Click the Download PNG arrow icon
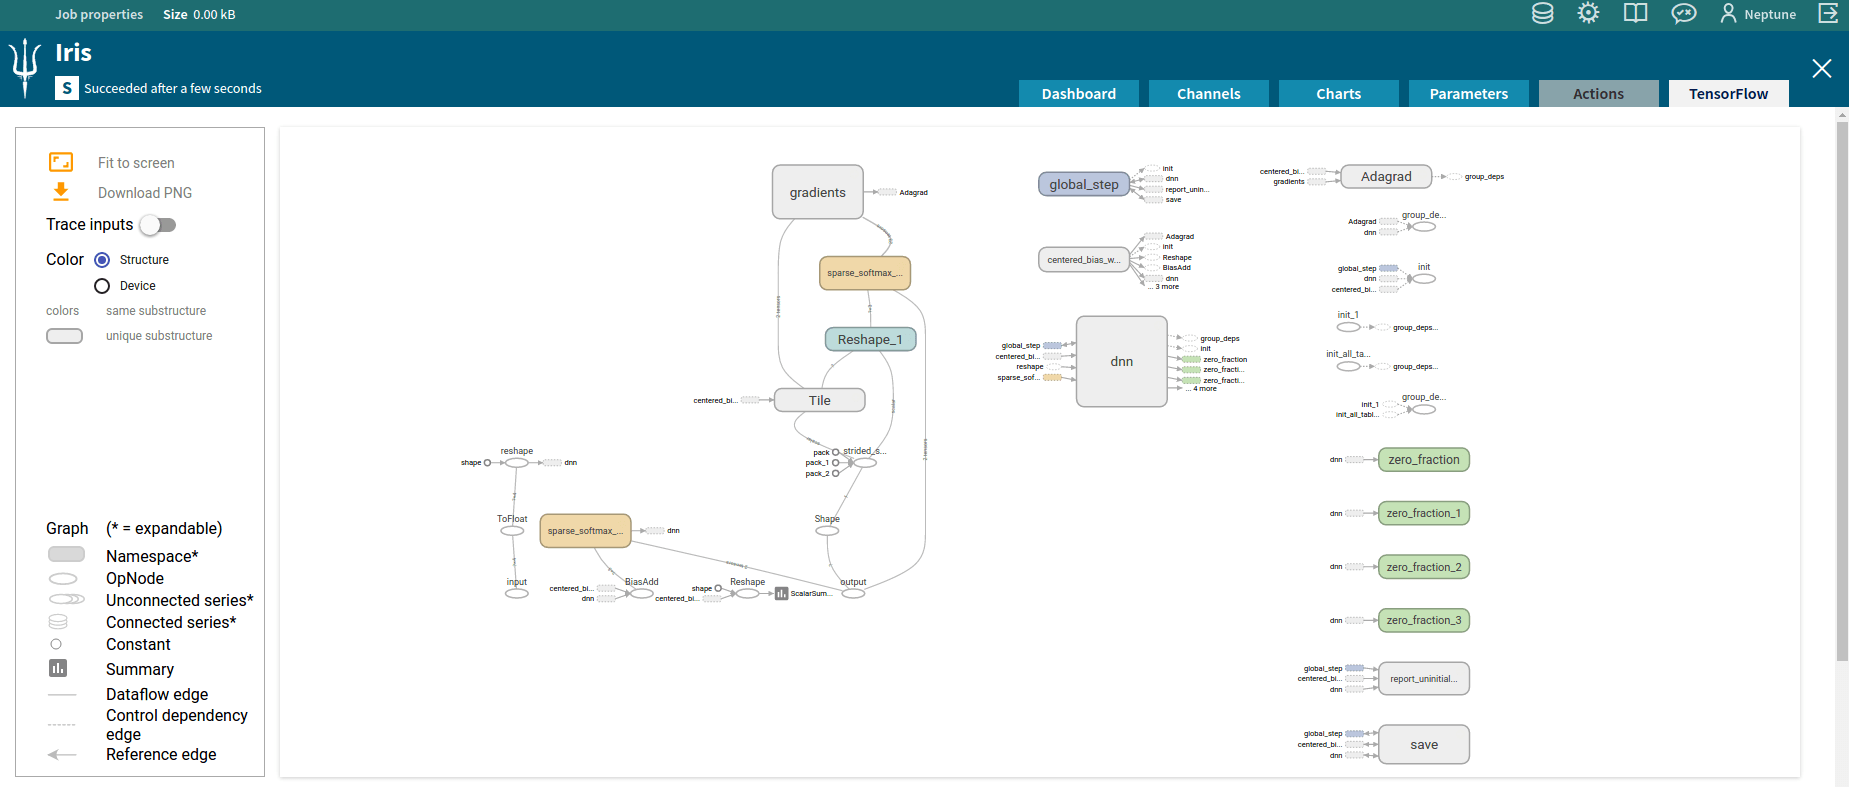Viewport: 1849px width, 787px height. 61,192
